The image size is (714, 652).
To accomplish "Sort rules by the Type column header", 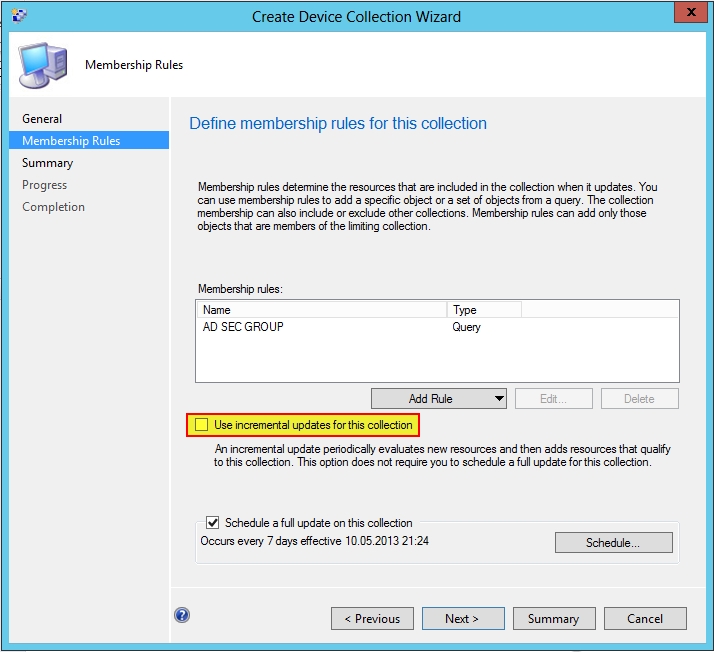I will (484, 310).
